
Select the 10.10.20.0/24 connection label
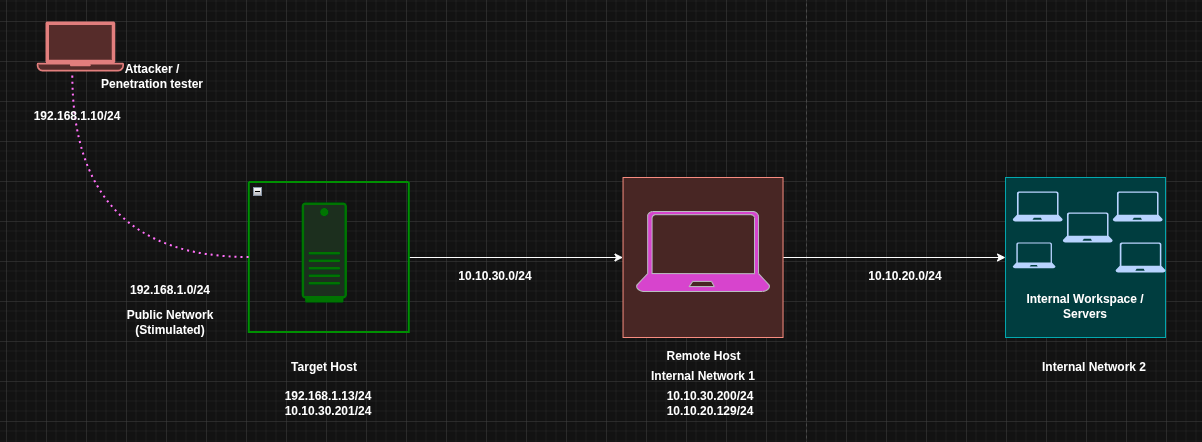click(x=904, y=276)
